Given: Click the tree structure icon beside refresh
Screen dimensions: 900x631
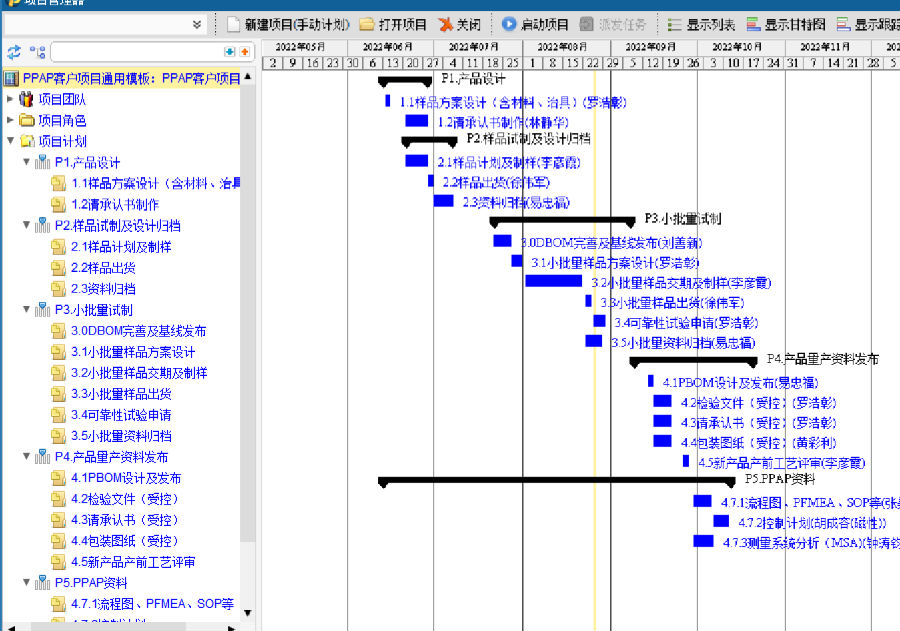Looking at the screenshot, I should 37,52.
